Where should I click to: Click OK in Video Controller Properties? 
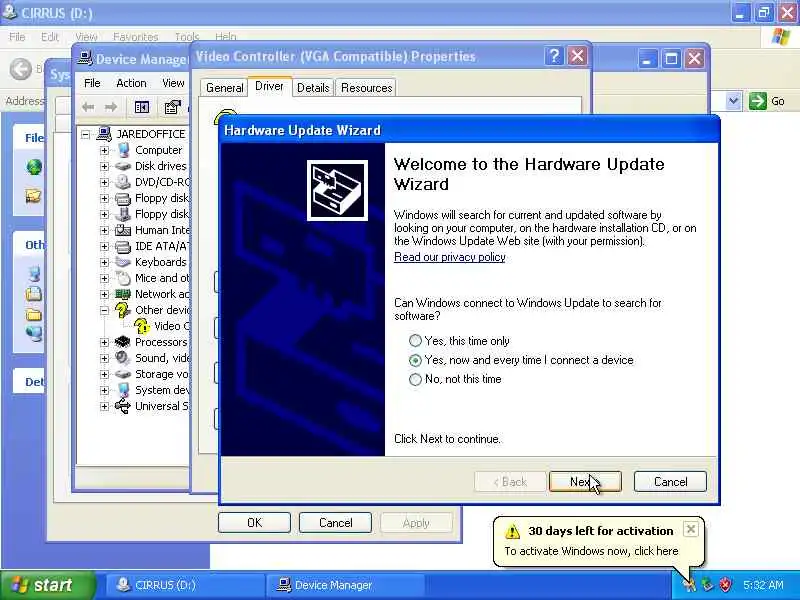pyautogui.click(x=254, y=522)
